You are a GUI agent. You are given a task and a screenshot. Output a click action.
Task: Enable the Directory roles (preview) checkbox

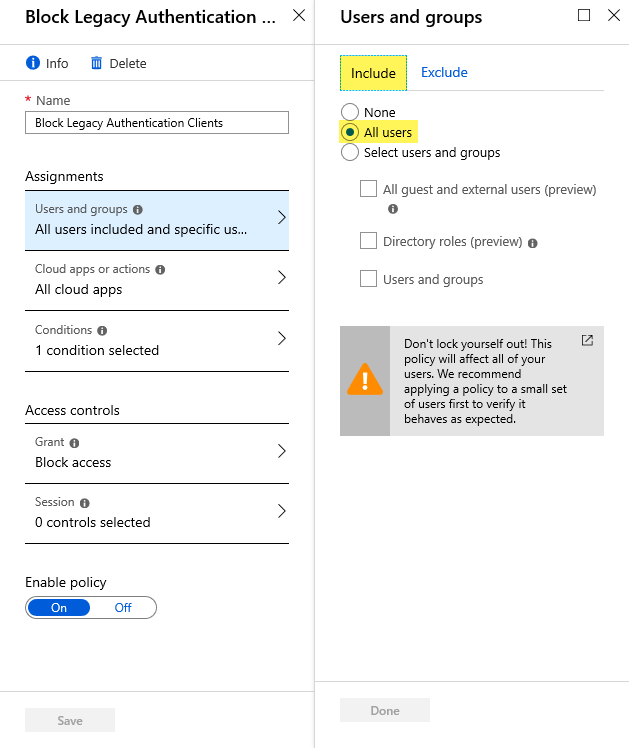point(368,240)
